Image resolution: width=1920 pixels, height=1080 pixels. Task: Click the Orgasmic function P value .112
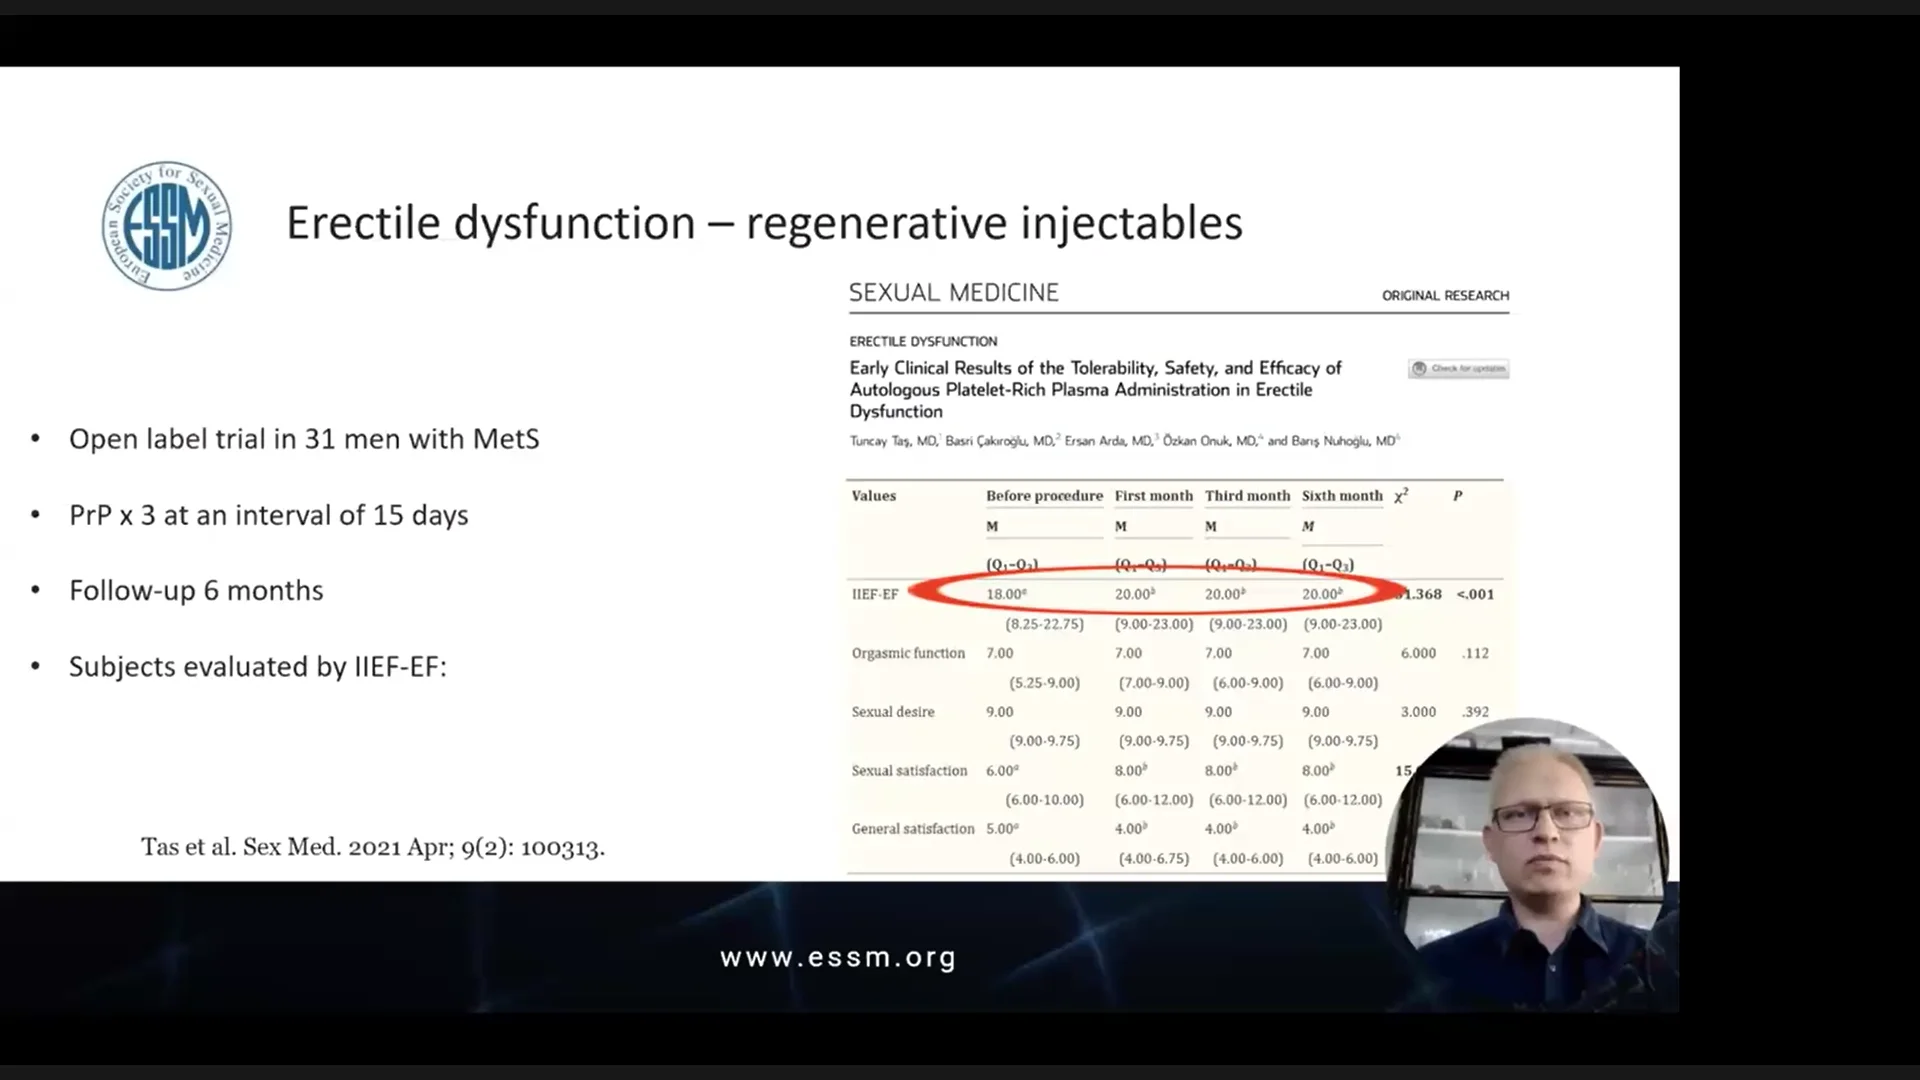[x=1475, y=653]
